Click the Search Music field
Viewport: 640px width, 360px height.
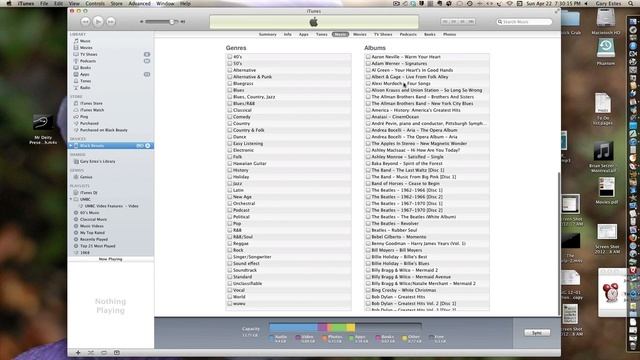click(524, 22)
